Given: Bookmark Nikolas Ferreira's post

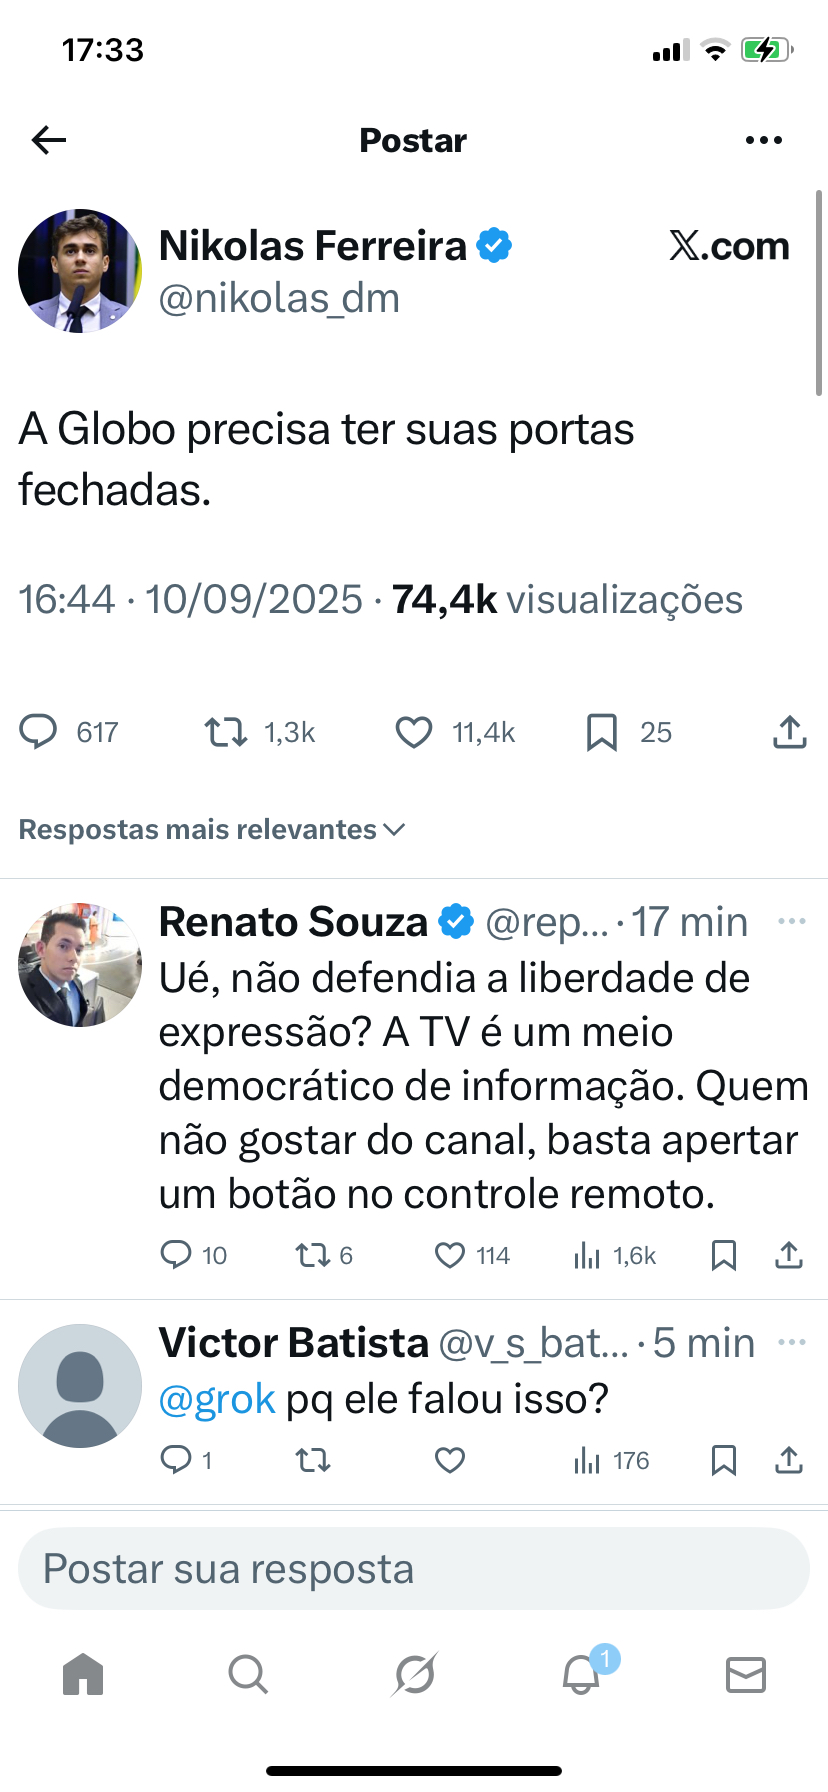Looking at the screenshot, I should click(x=601, y=732).
